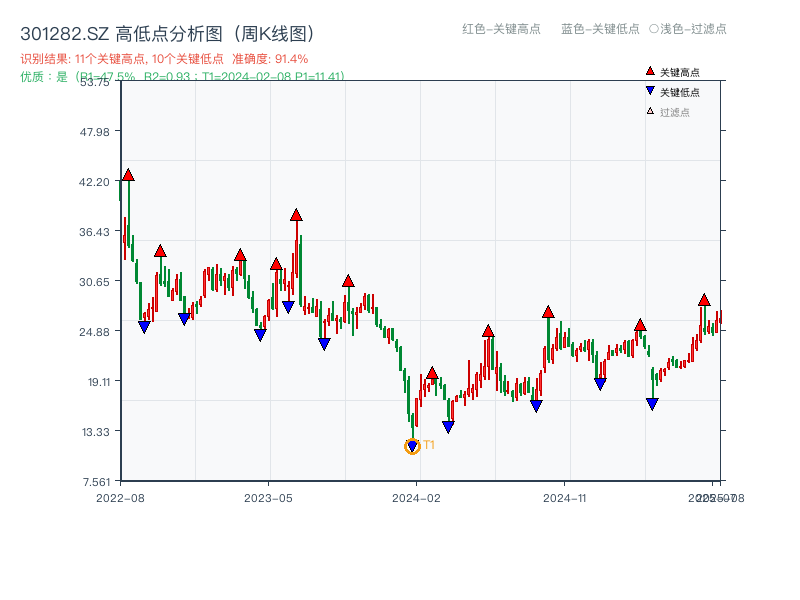Click the 36.43 y-axis label
800x600 pixels.
94,232
